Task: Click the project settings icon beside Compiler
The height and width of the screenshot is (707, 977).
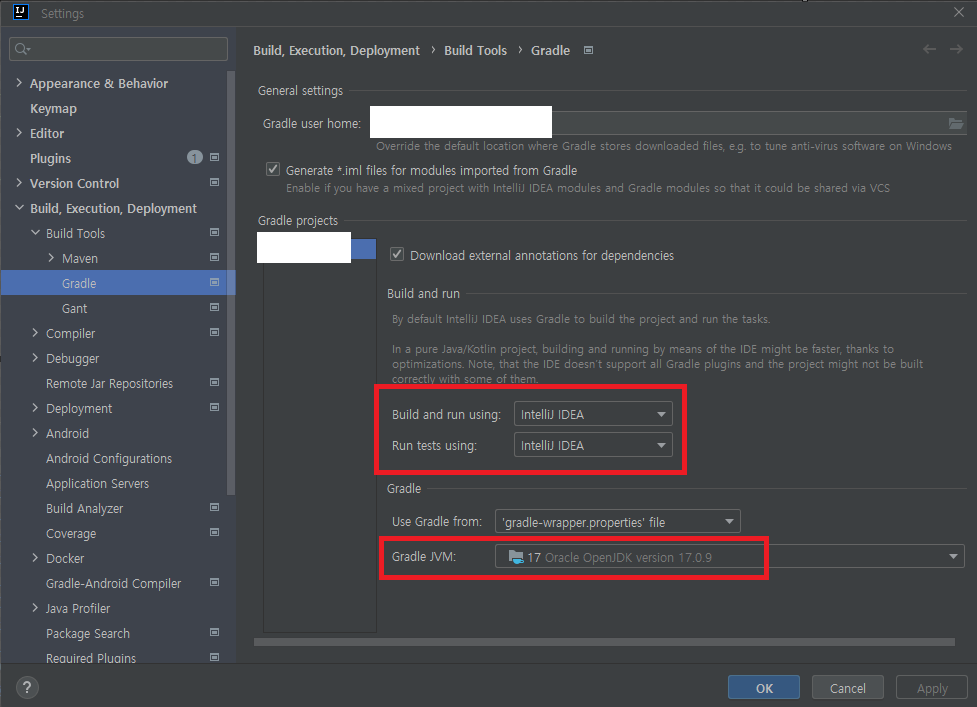Action: click(x=214, y=332)
